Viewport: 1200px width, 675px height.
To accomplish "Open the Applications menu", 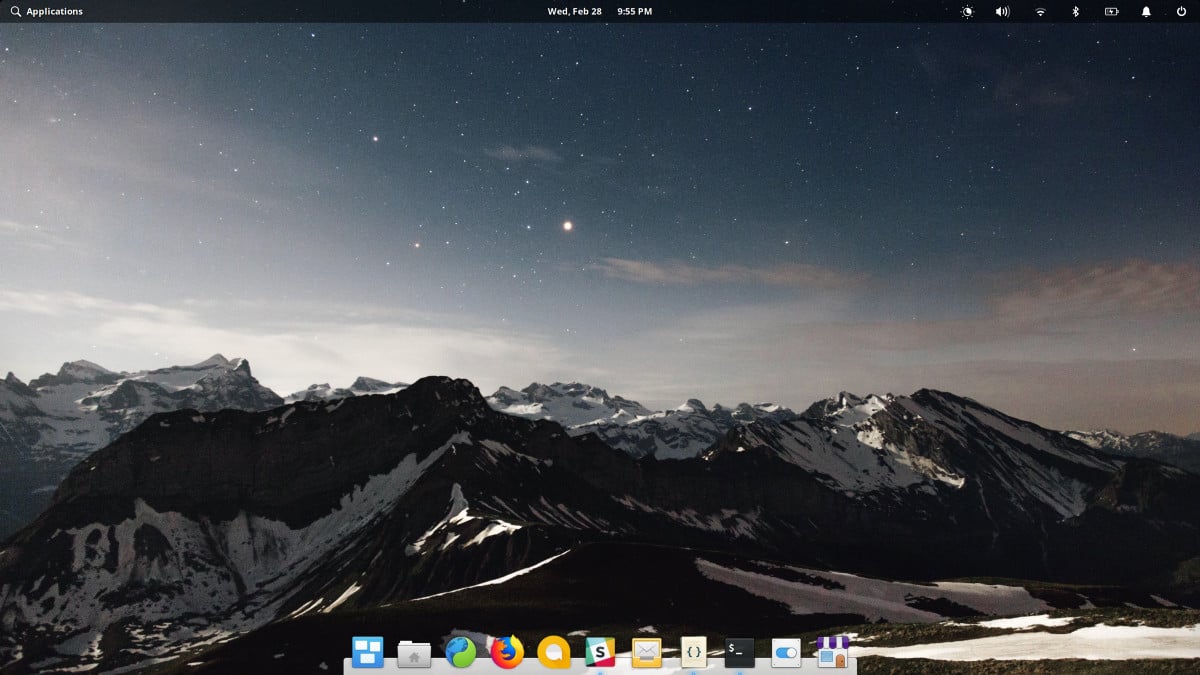I will [x=46, y=11].
